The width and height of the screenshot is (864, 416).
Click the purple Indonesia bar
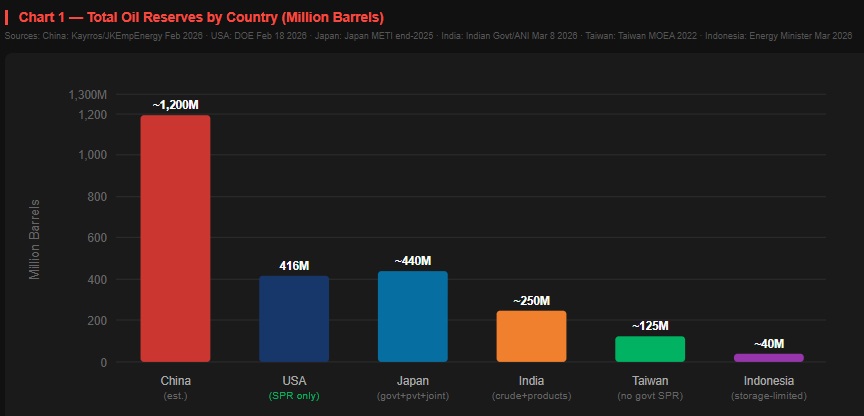(768, 358)
